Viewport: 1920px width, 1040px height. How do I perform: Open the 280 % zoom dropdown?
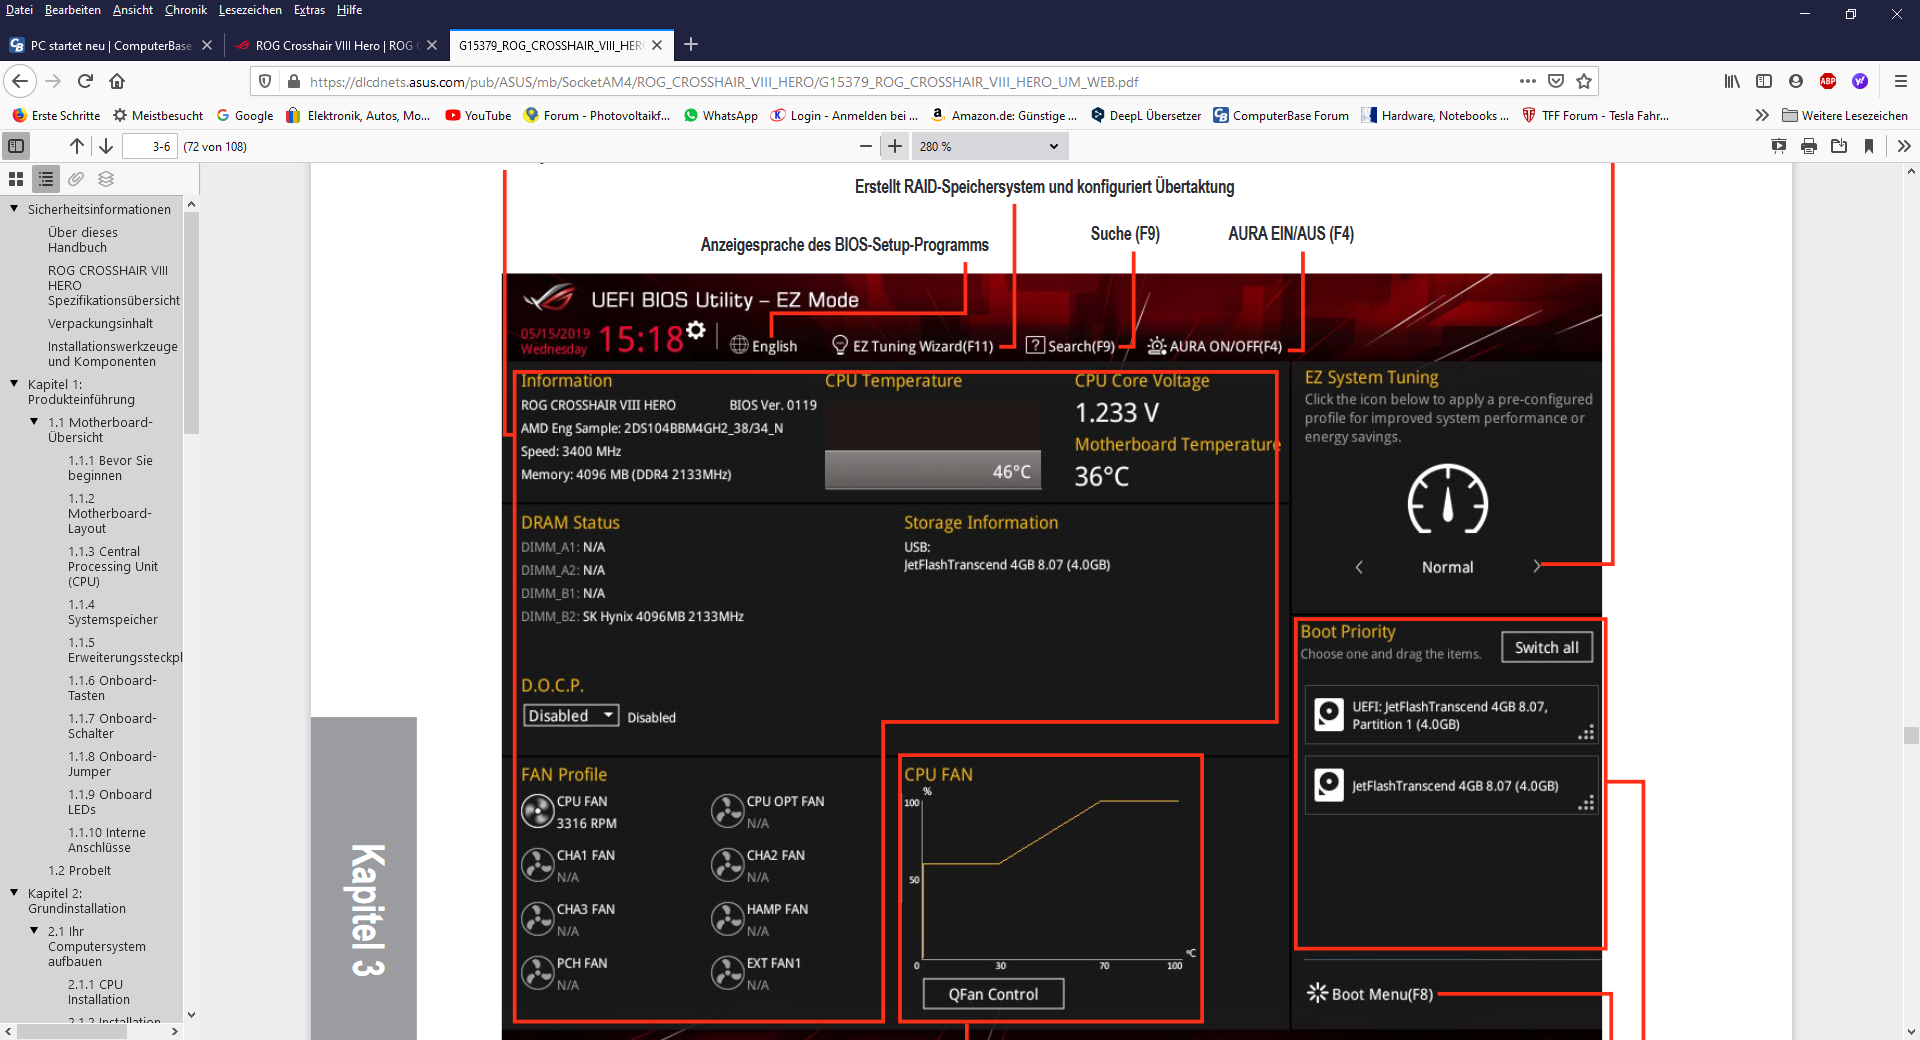[x=988, y=146]
